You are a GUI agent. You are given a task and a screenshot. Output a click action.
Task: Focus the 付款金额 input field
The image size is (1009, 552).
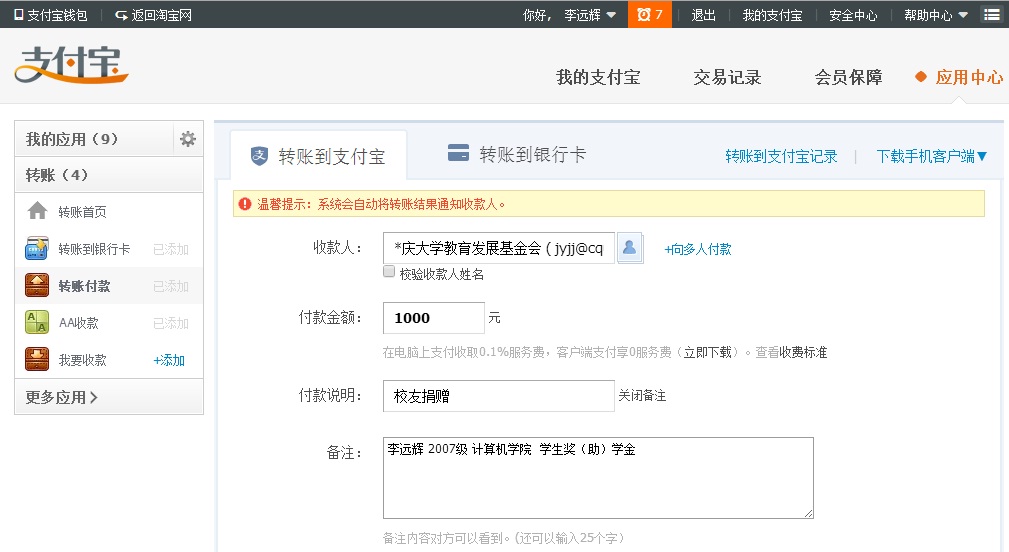point(434,318)
